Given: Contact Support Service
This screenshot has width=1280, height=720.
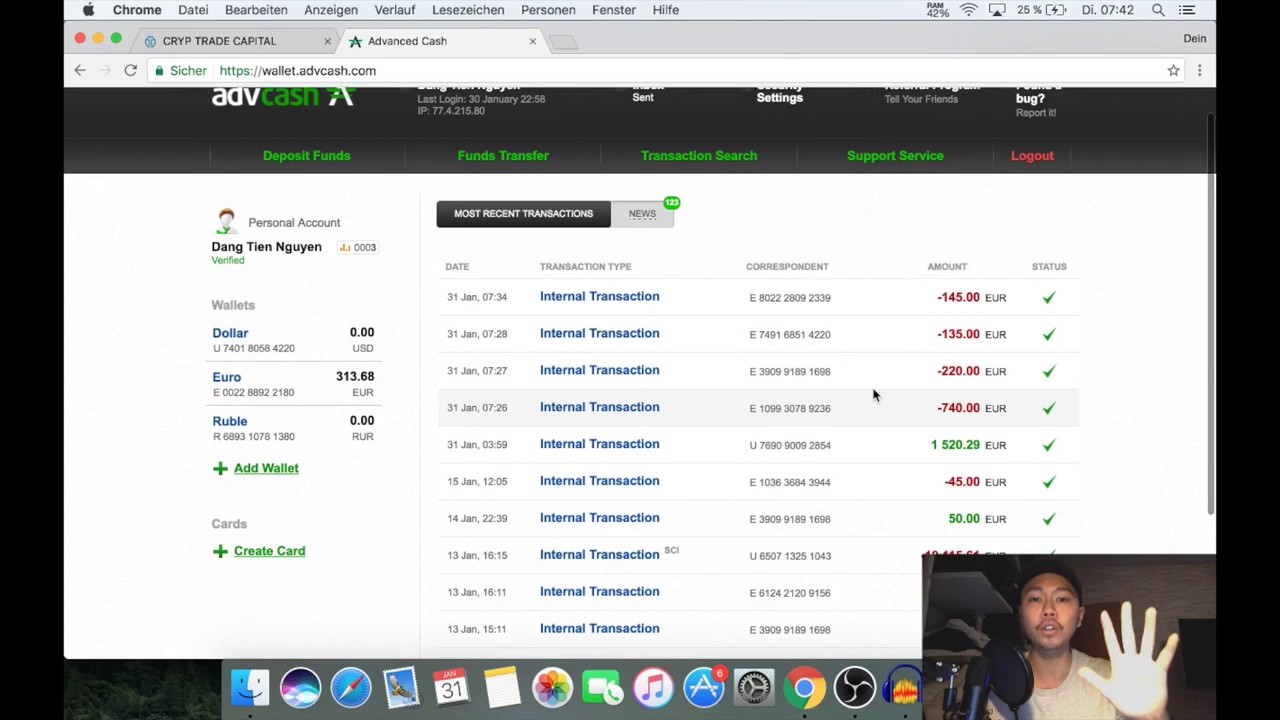Looking at the screenshot, I should click(x=895, y=155).
